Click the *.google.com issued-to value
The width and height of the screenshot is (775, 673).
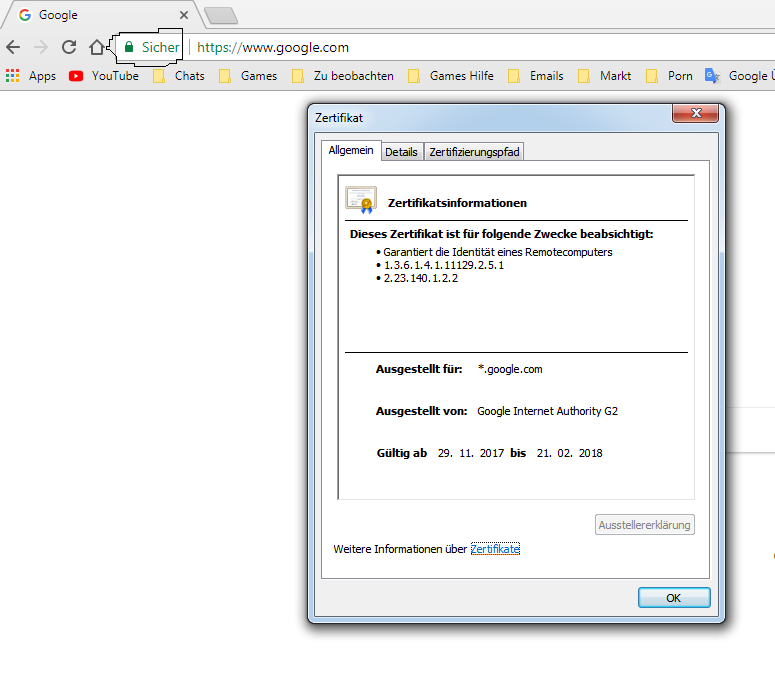pyautogui.click(x=510, y=369)
